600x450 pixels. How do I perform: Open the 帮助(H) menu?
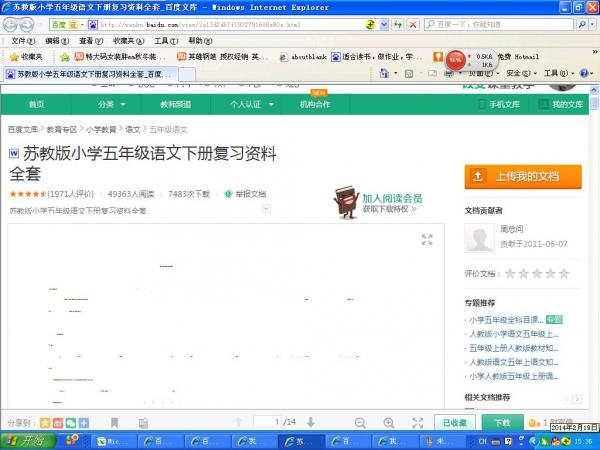[x=200, y=41]
